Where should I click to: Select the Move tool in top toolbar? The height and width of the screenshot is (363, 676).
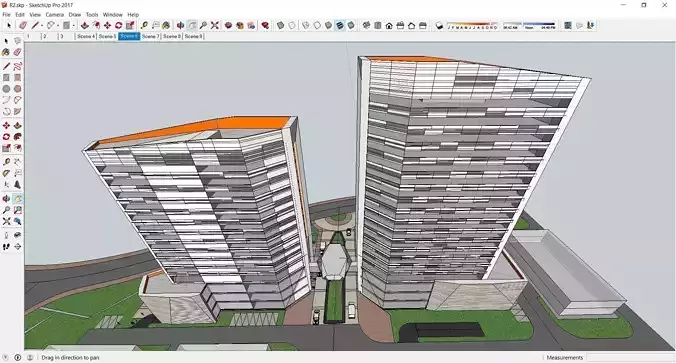click(107, 25)
